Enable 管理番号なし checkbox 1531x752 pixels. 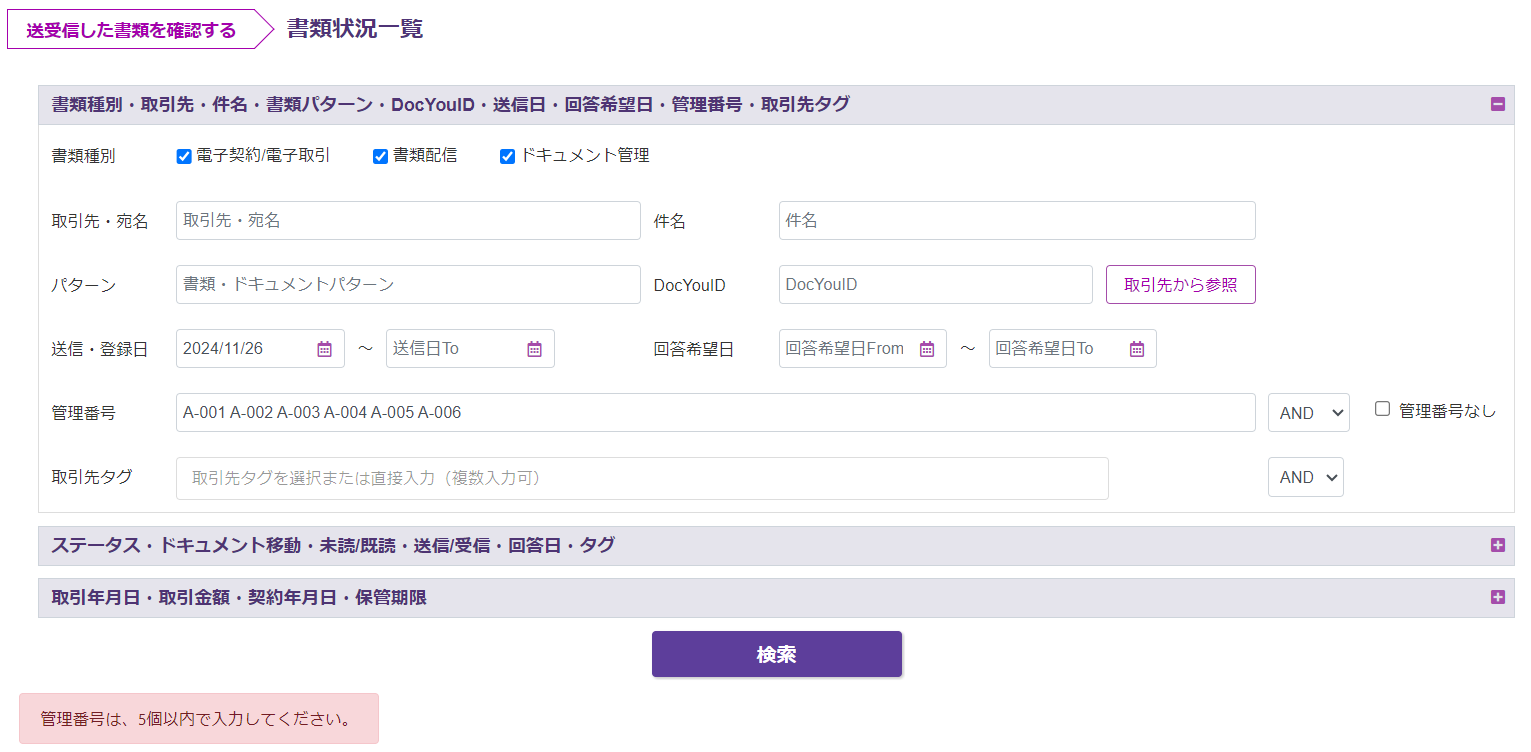(x=1382, y=409)
